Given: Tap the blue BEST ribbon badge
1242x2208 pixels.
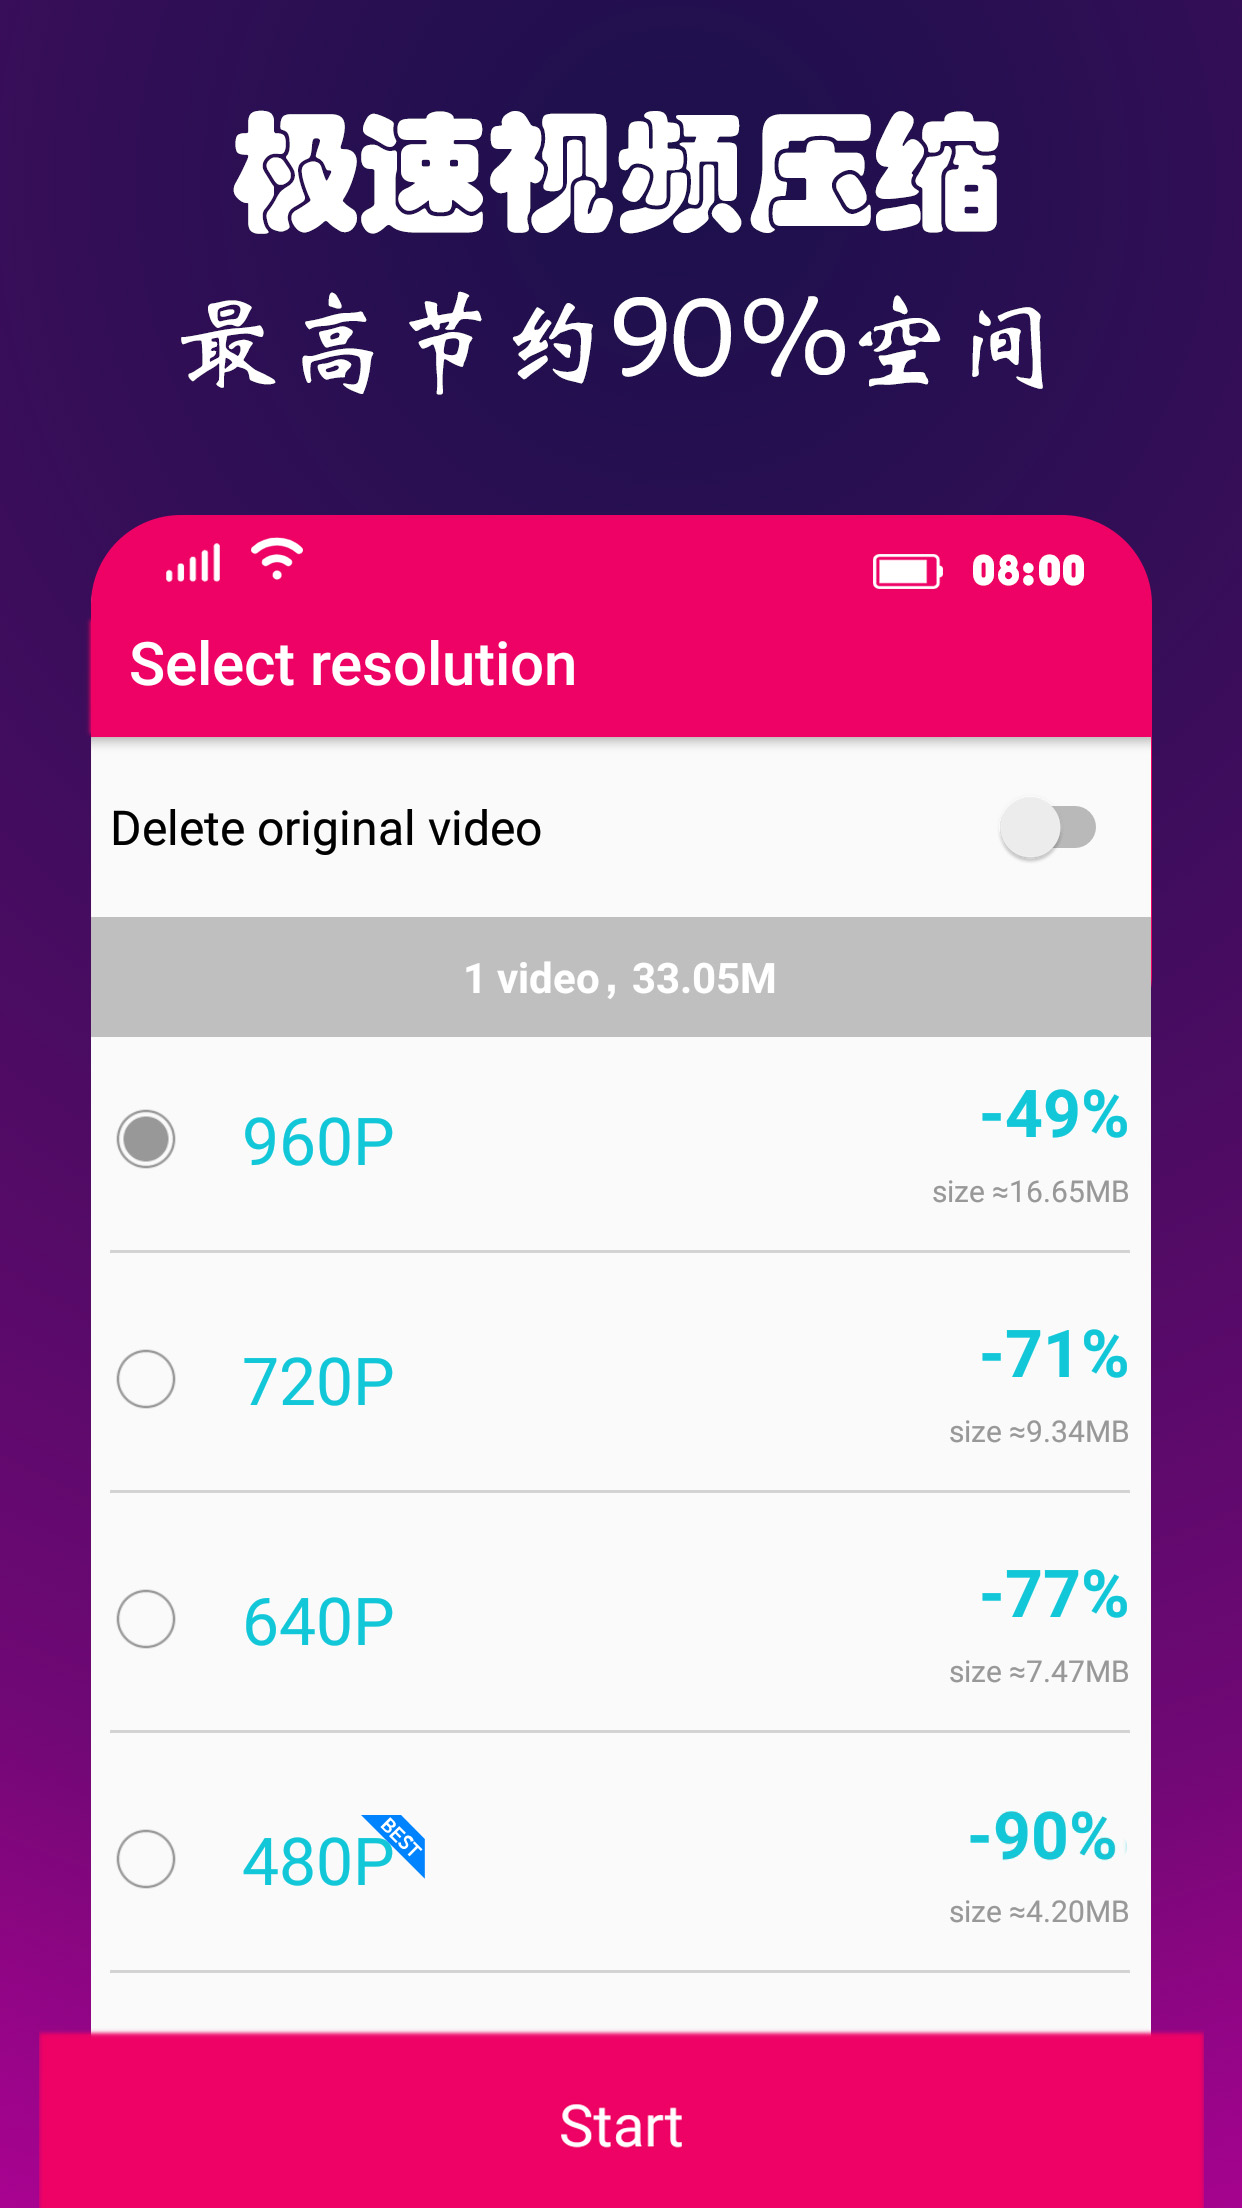Looking at the screenshot, I should point(397,1843).
